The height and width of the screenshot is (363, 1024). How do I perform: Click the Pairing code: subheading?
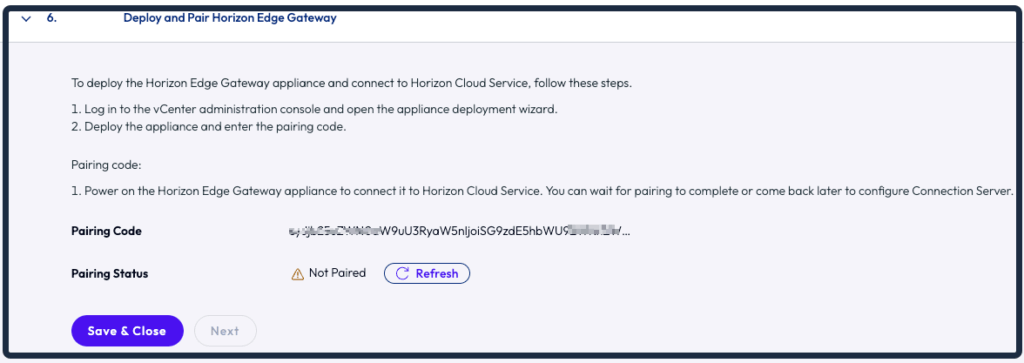coord(106,165)
